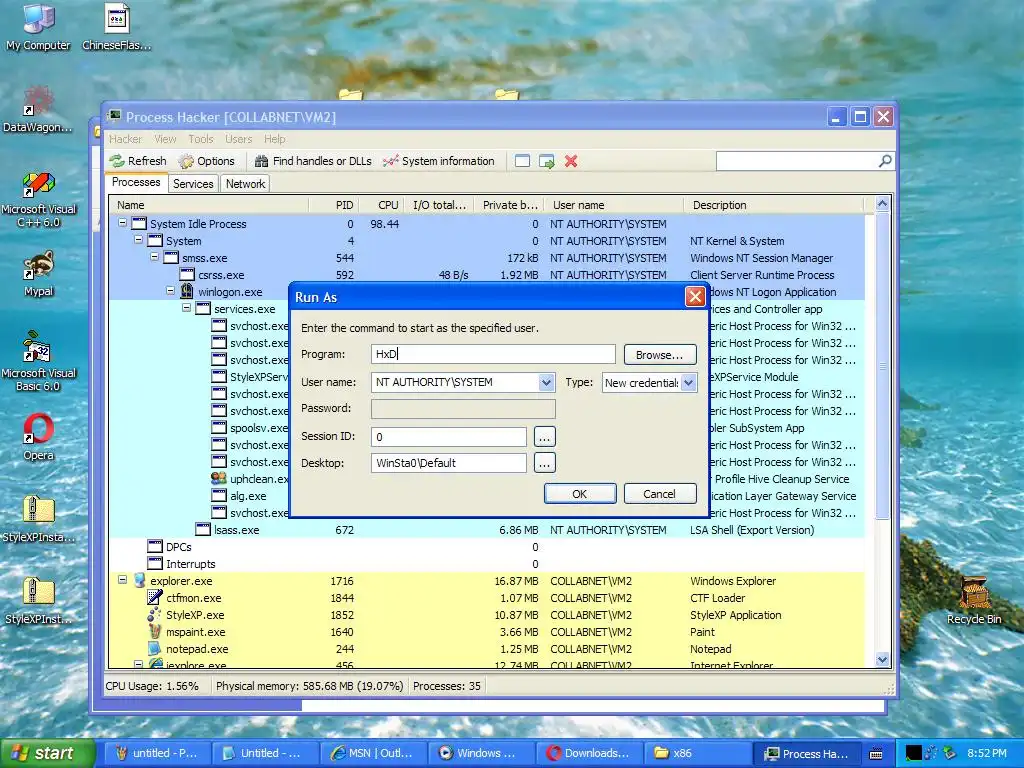
Task: Switch to x86 folder taskbar item
Action: [x=696, y=754]
